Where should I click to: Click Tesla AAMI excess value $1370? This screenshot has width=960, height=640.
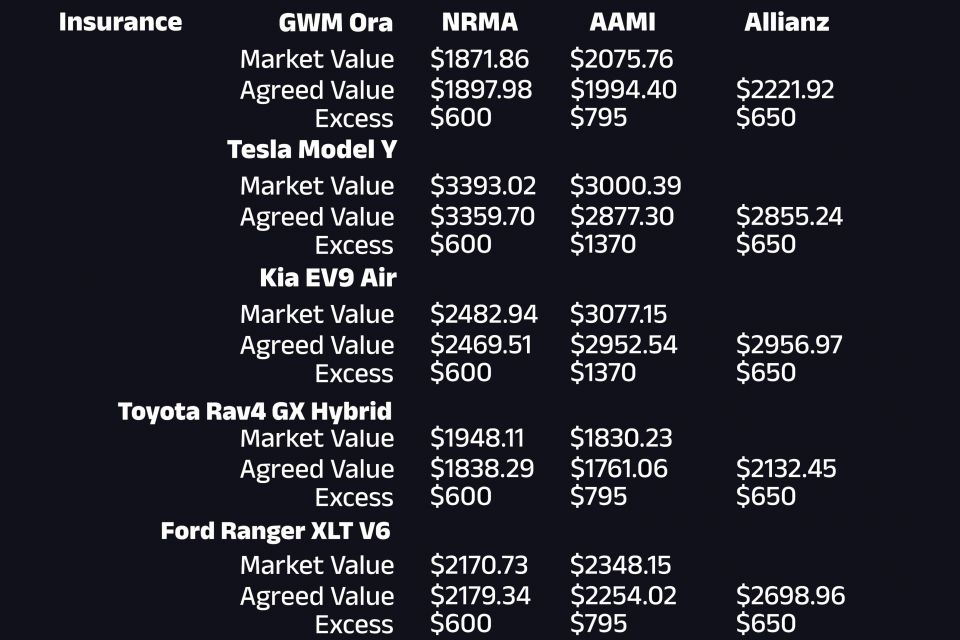[x=603, y=244]
